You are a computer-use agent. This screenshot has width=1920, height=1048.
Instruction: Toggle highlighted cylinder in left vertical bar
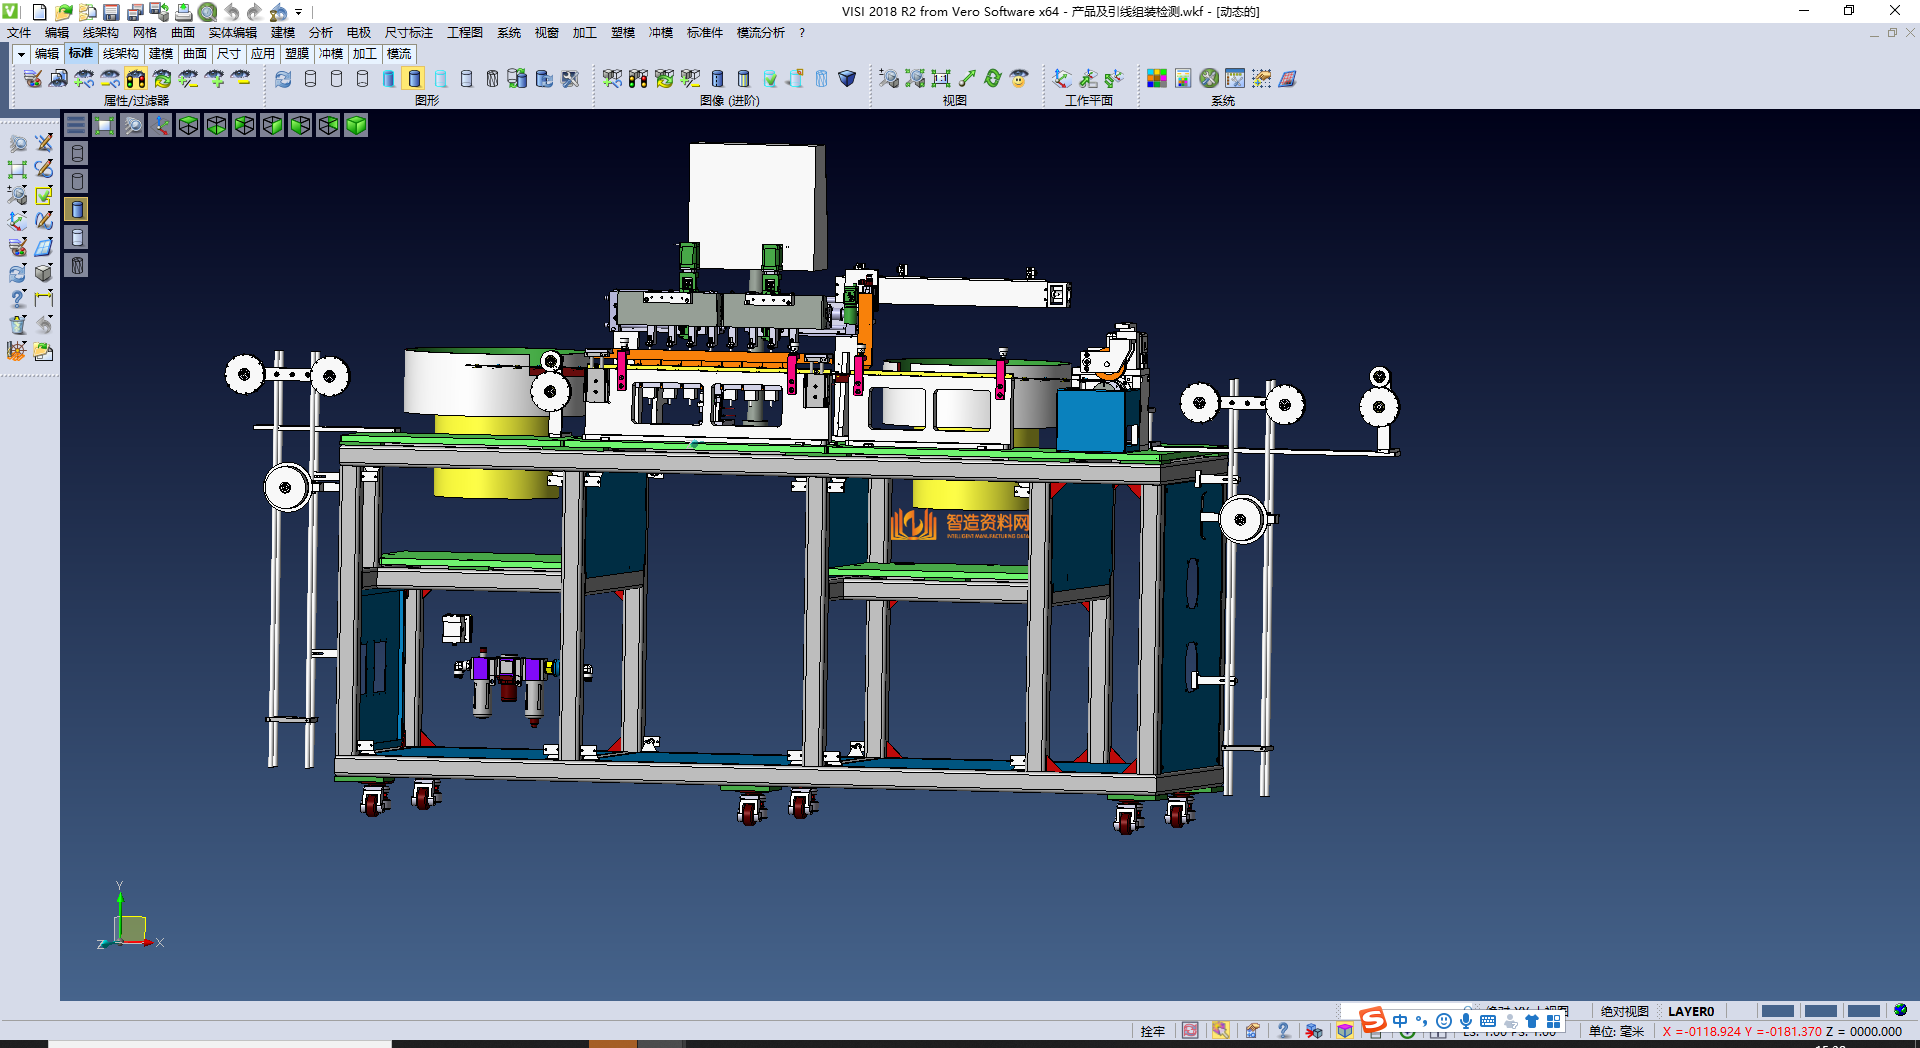tap(77, 209)
